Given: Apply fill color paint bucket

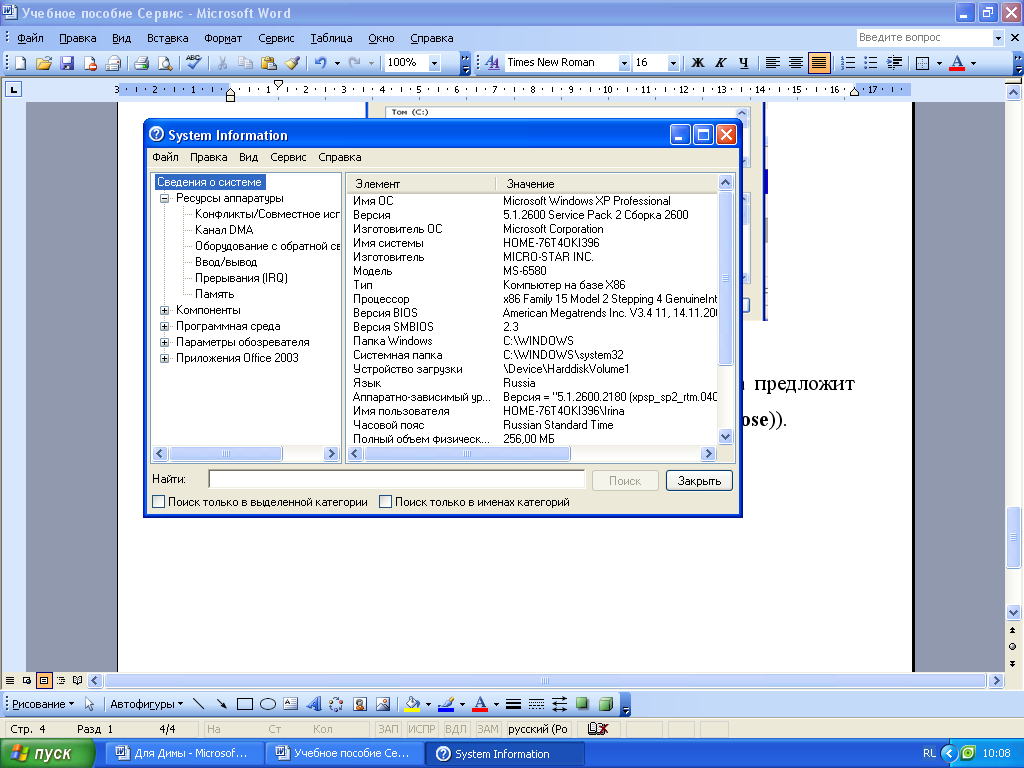Looking at the screenshot, I should [x=412, y=704].
